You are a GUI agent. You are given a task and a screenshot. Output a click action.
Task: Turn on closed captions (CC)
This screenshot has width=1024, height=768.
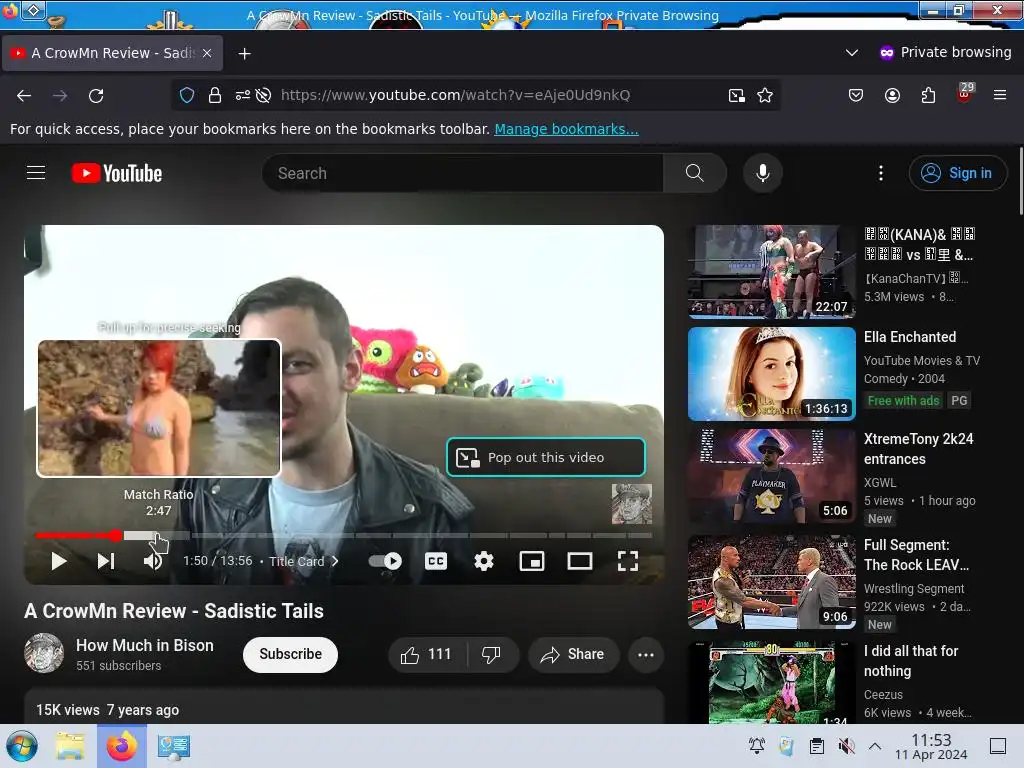click(x=436, y=561)
